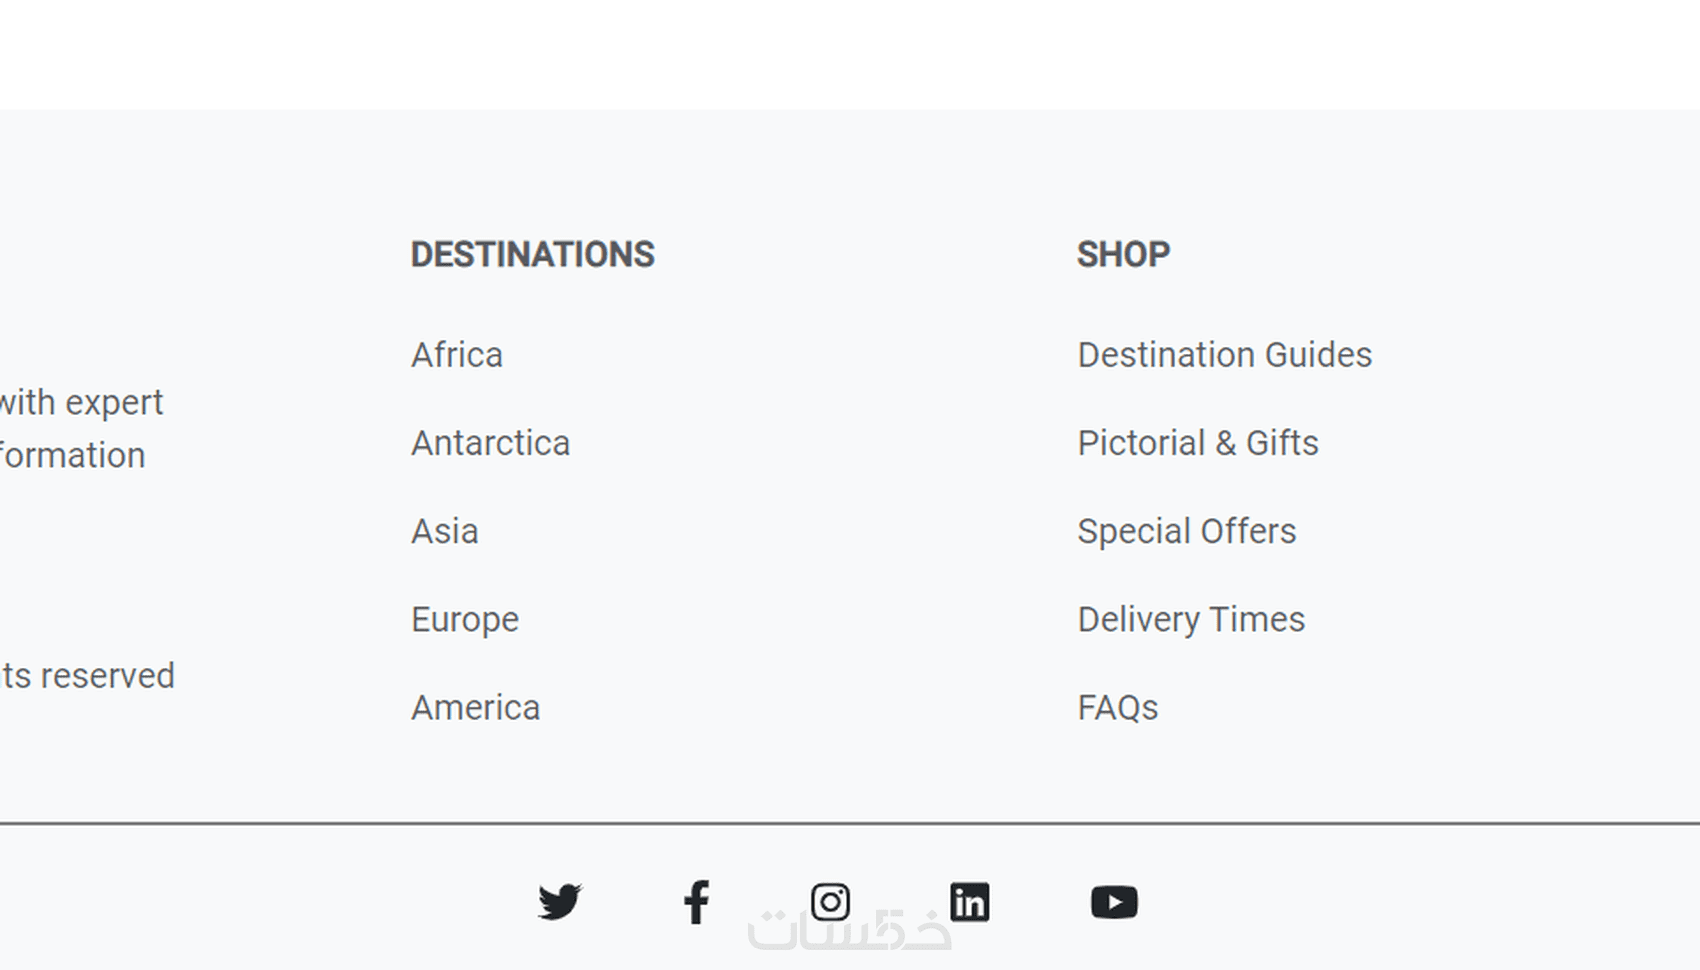The width and height of the screenshot is (1700, 970).
Task: Choose Europe from the destinations list
Action: 465,620
